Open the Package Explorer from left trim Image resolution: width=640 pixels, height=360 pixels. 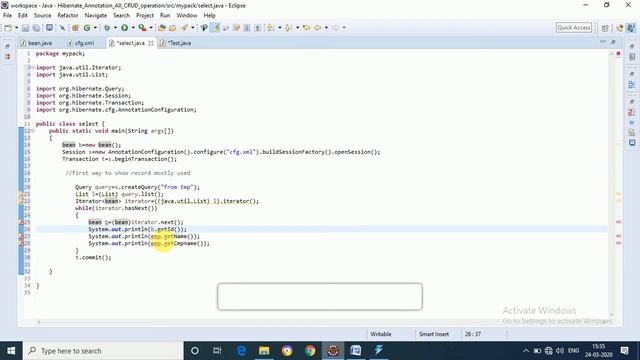[8, 57]
